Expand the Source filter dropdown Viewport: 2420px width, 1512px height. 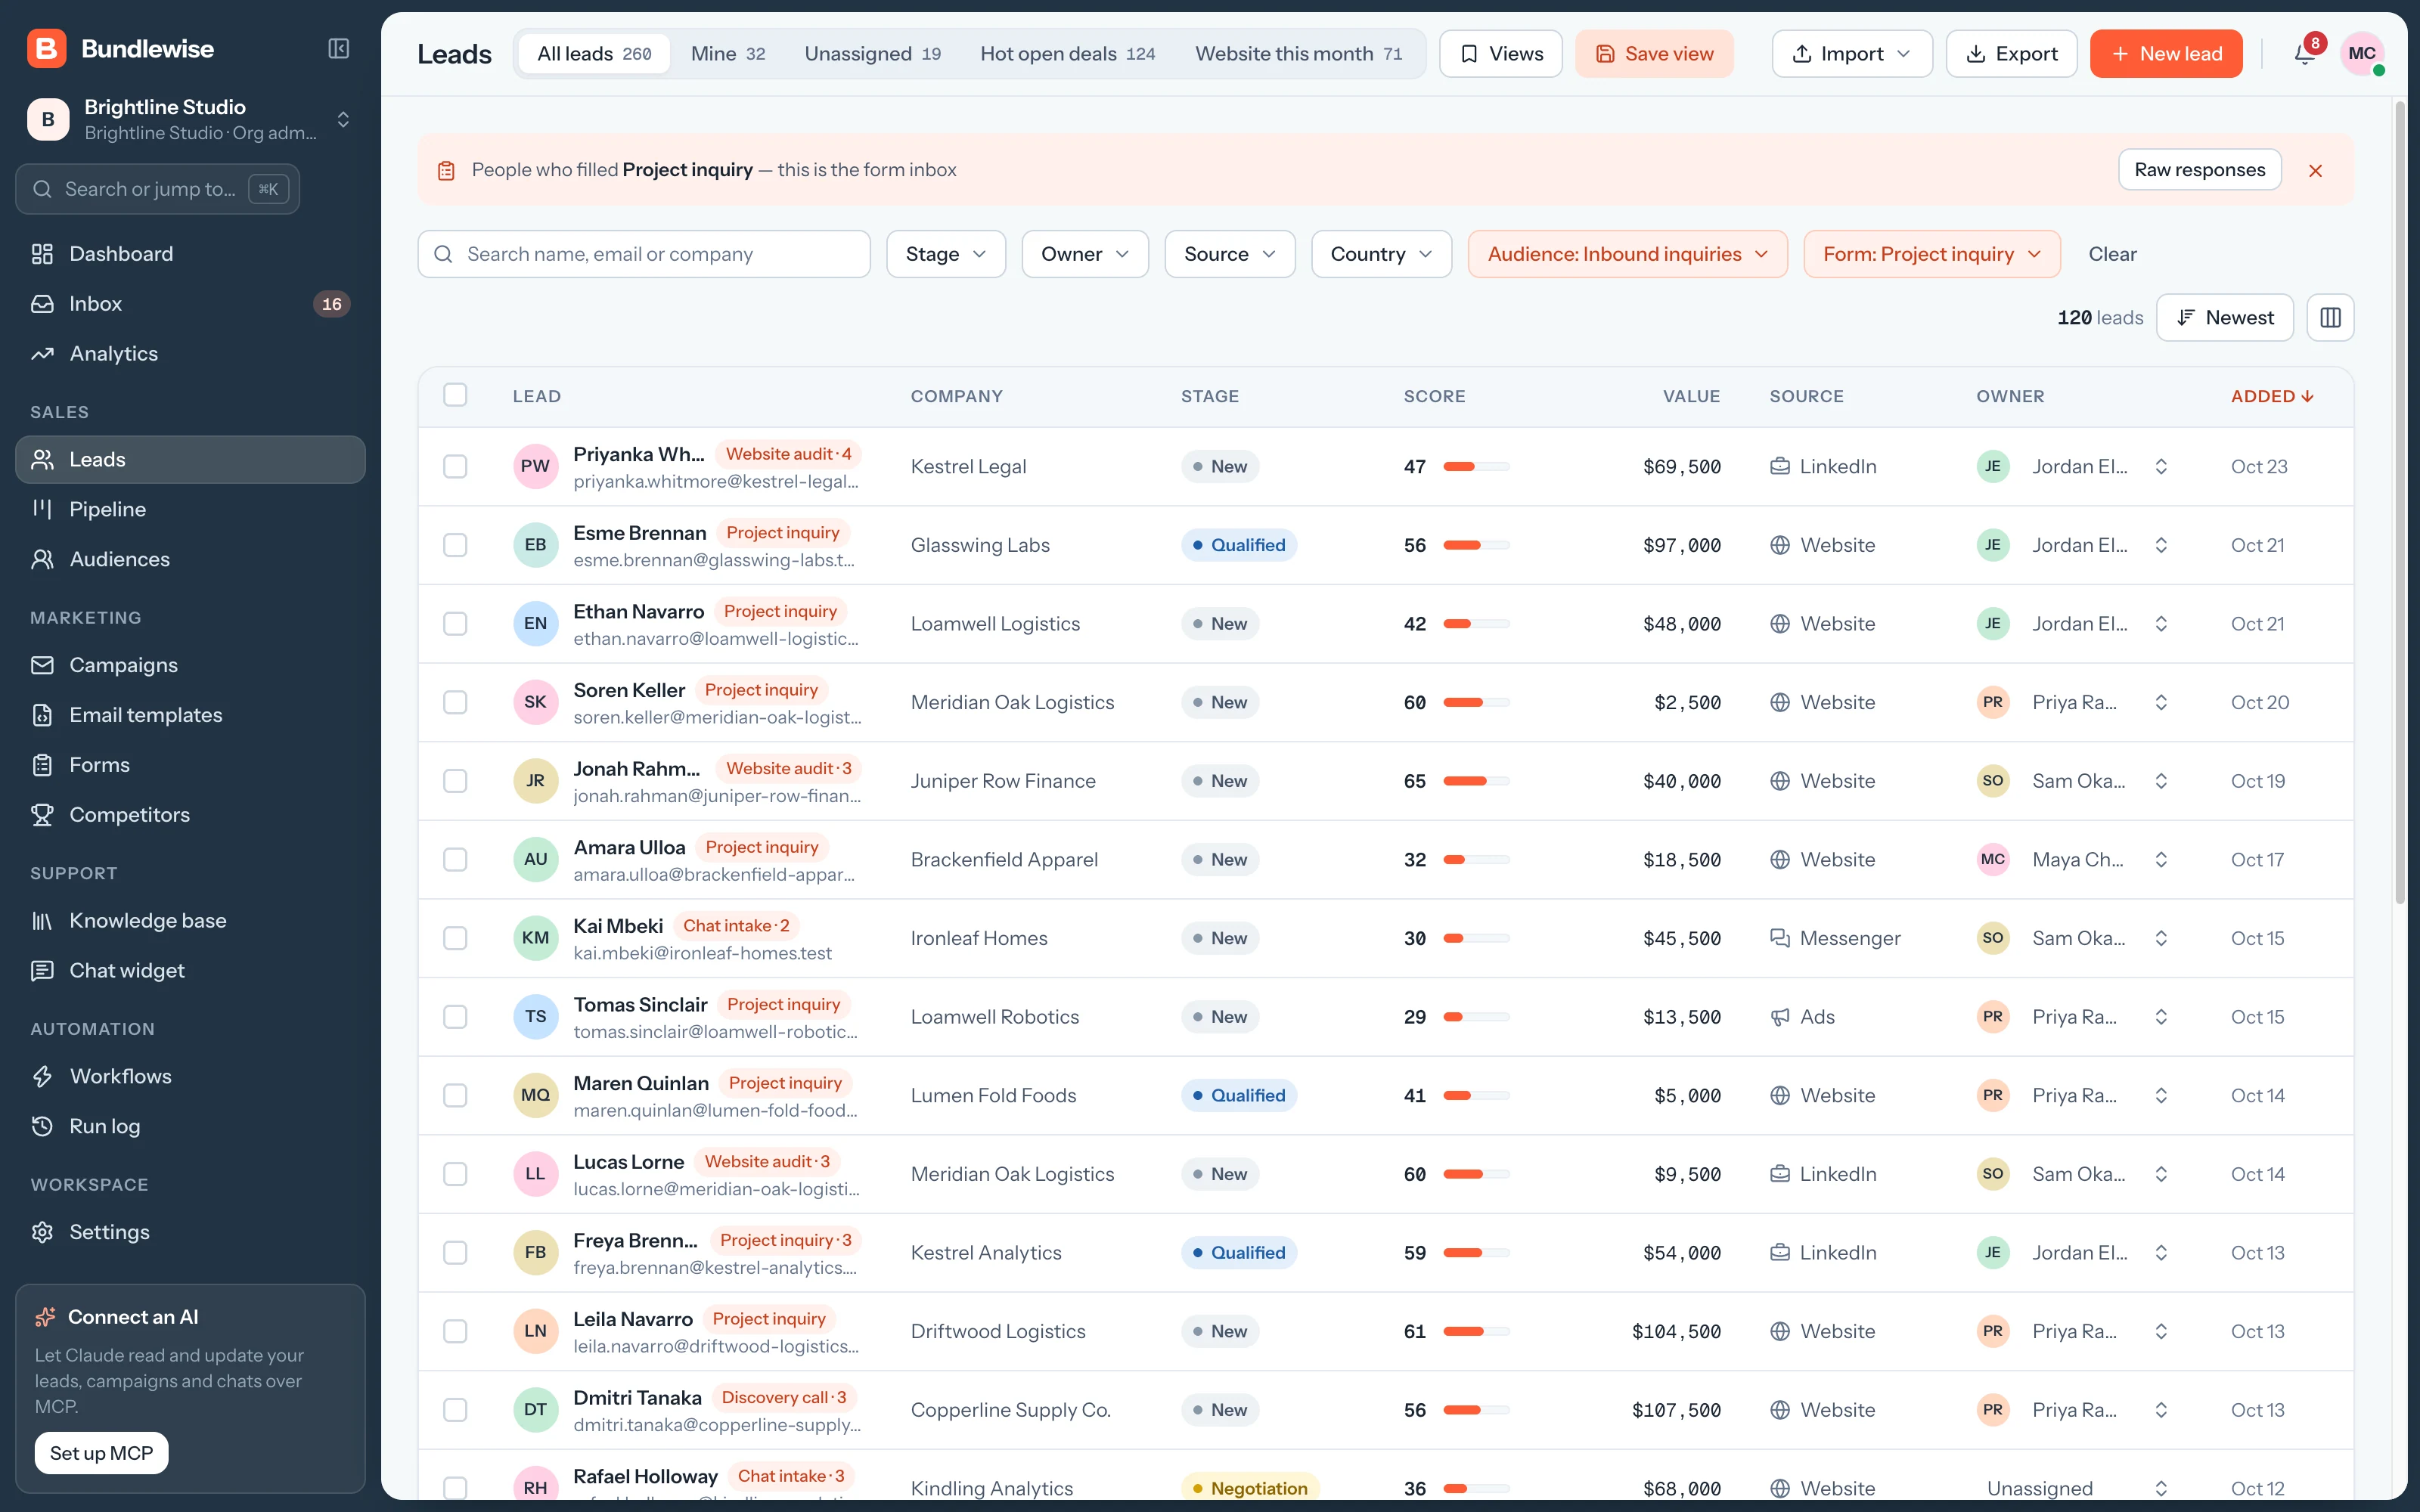click(1229, 254)
